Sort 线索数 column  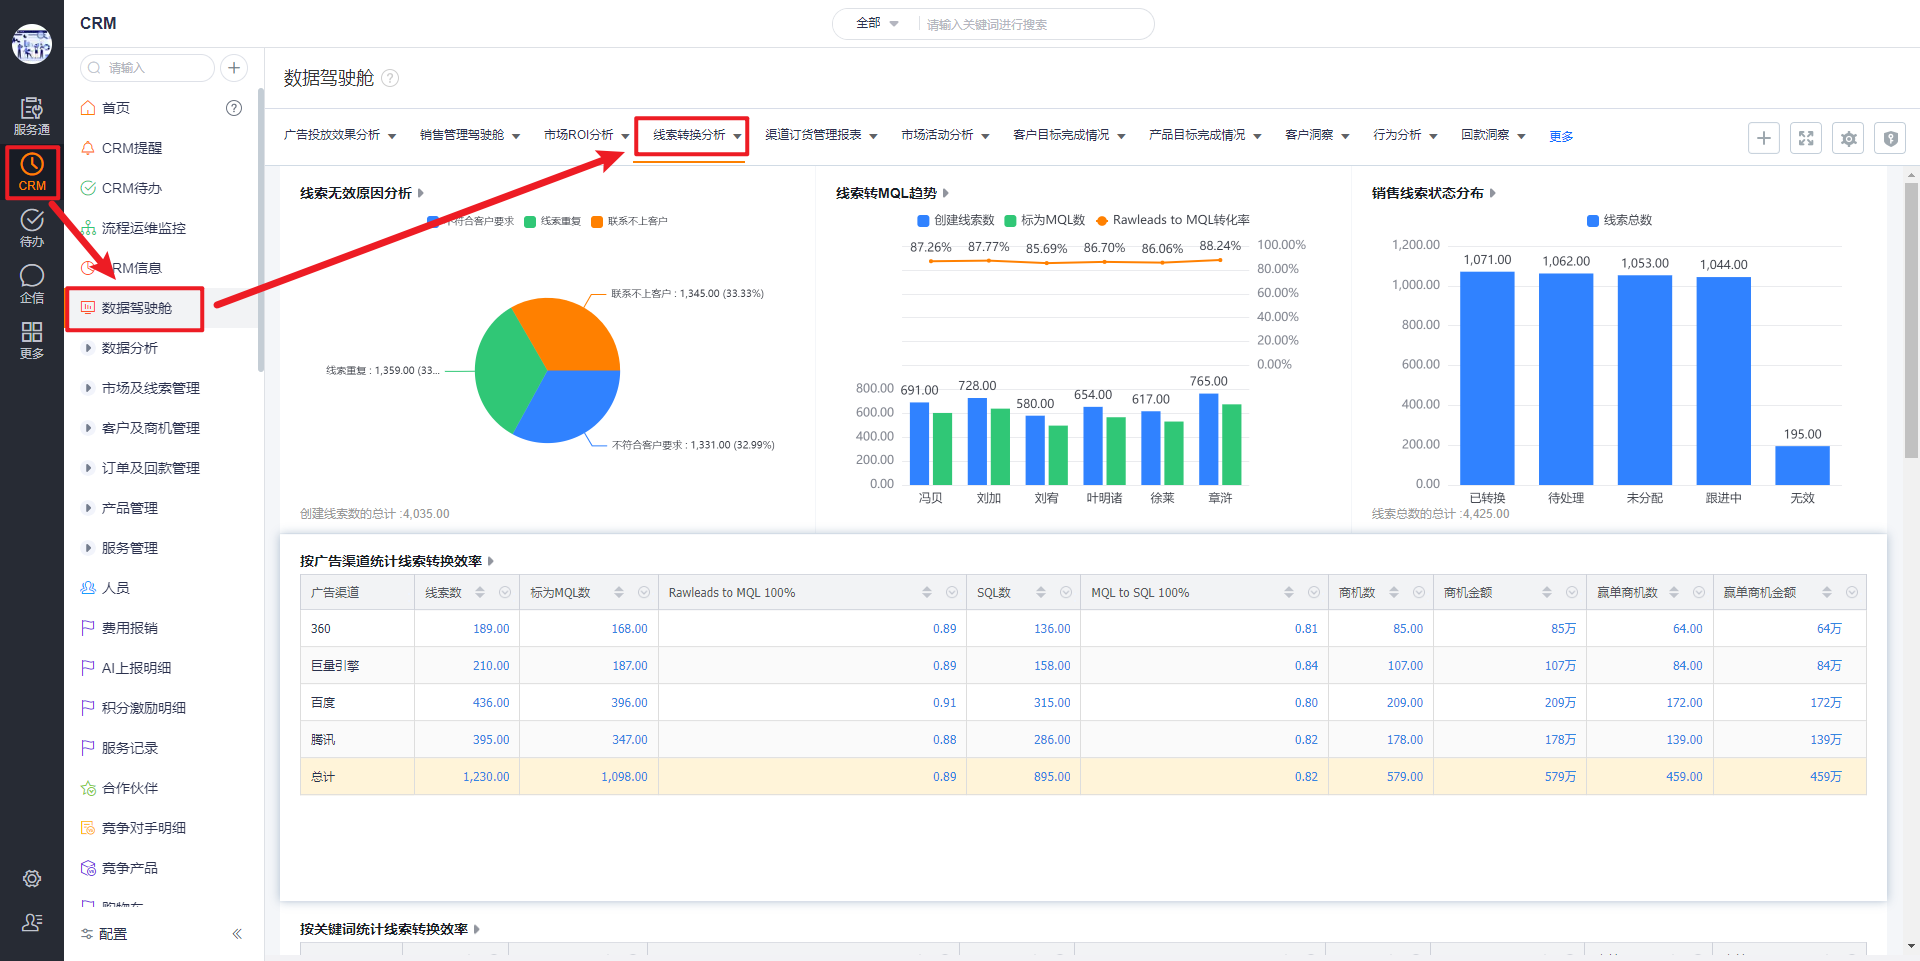(480, 593)
